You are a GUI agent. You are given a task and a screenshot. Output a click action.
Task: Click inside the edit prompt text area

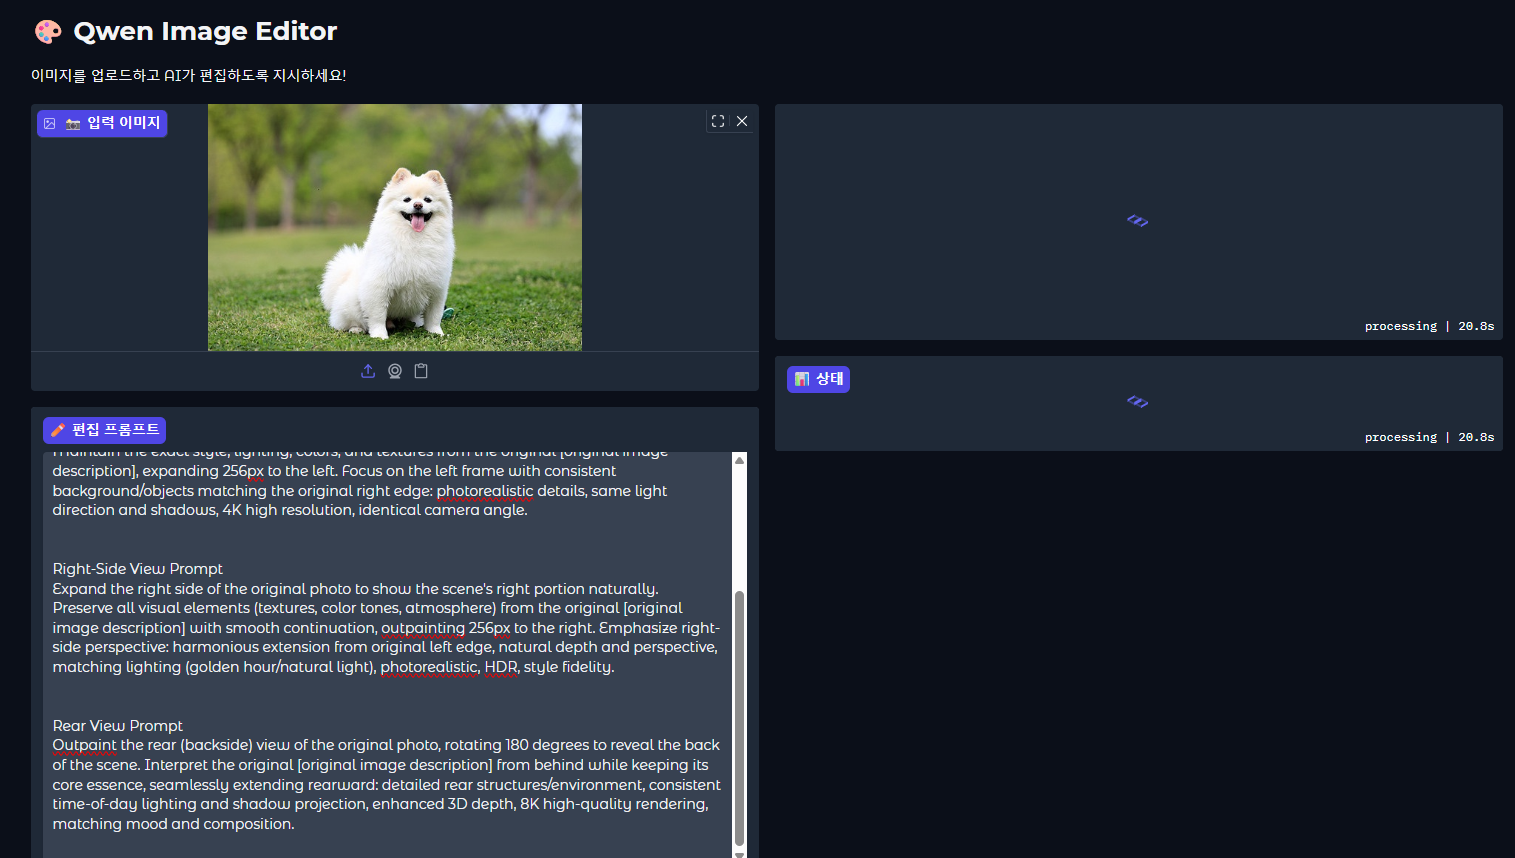point(388,655)
